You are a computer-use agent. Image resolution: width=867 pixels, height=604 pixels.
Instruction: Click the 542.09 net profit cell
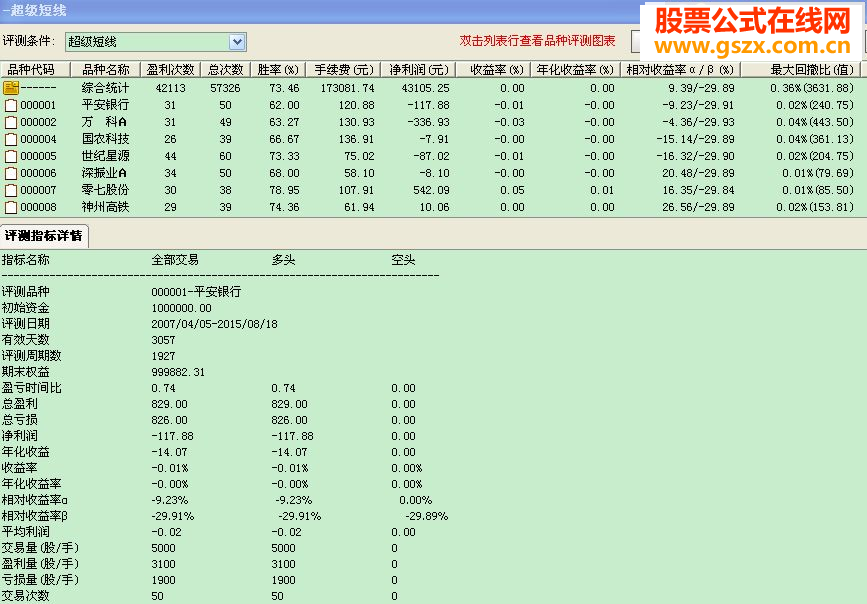431,191
